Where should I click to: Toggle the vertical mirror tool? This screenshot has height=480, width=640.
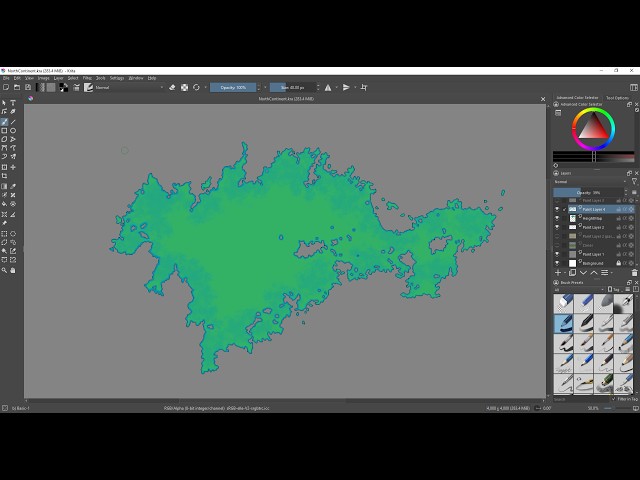point(346,87)
